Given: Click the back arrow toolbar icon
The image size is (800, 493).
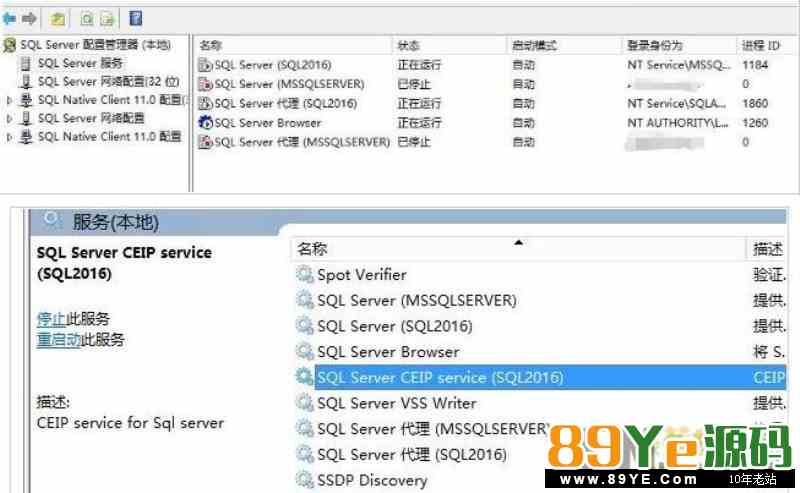Looking at the screenshot, I should (9, 19).
